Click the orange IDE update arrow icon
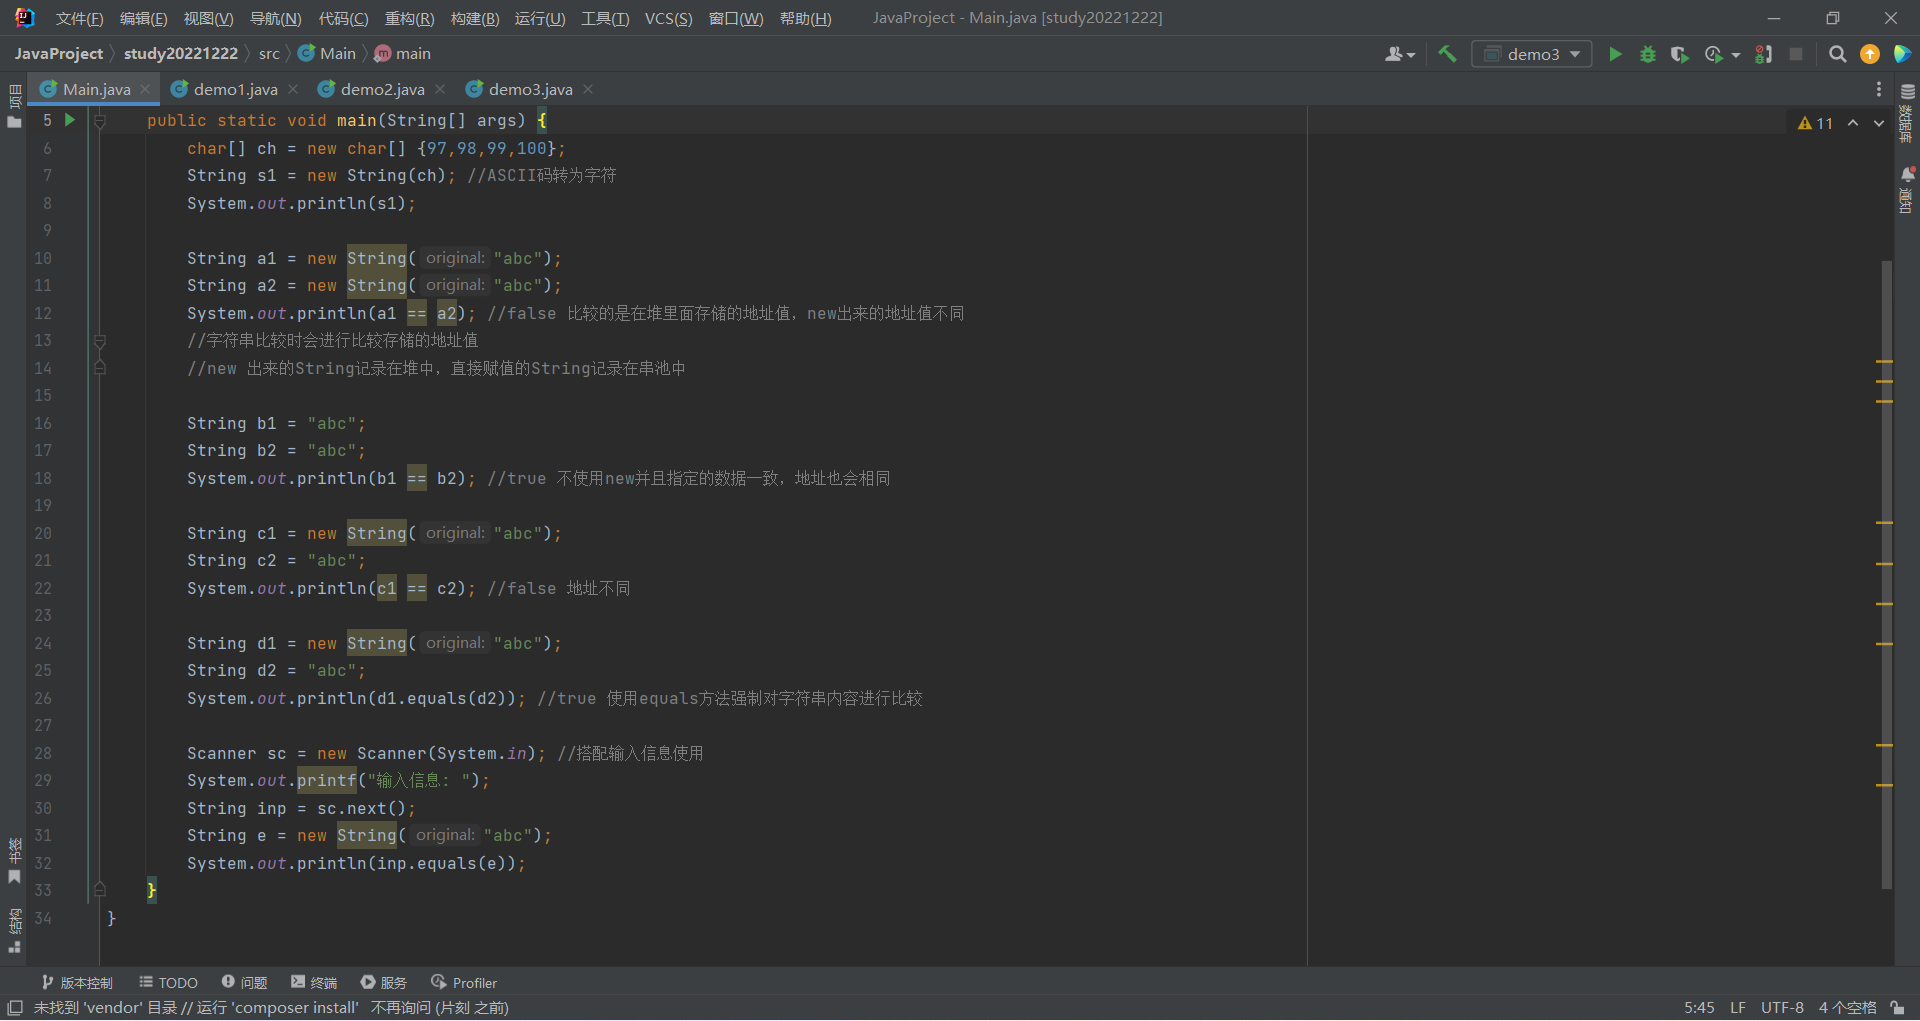 [x=1869, y=54]
